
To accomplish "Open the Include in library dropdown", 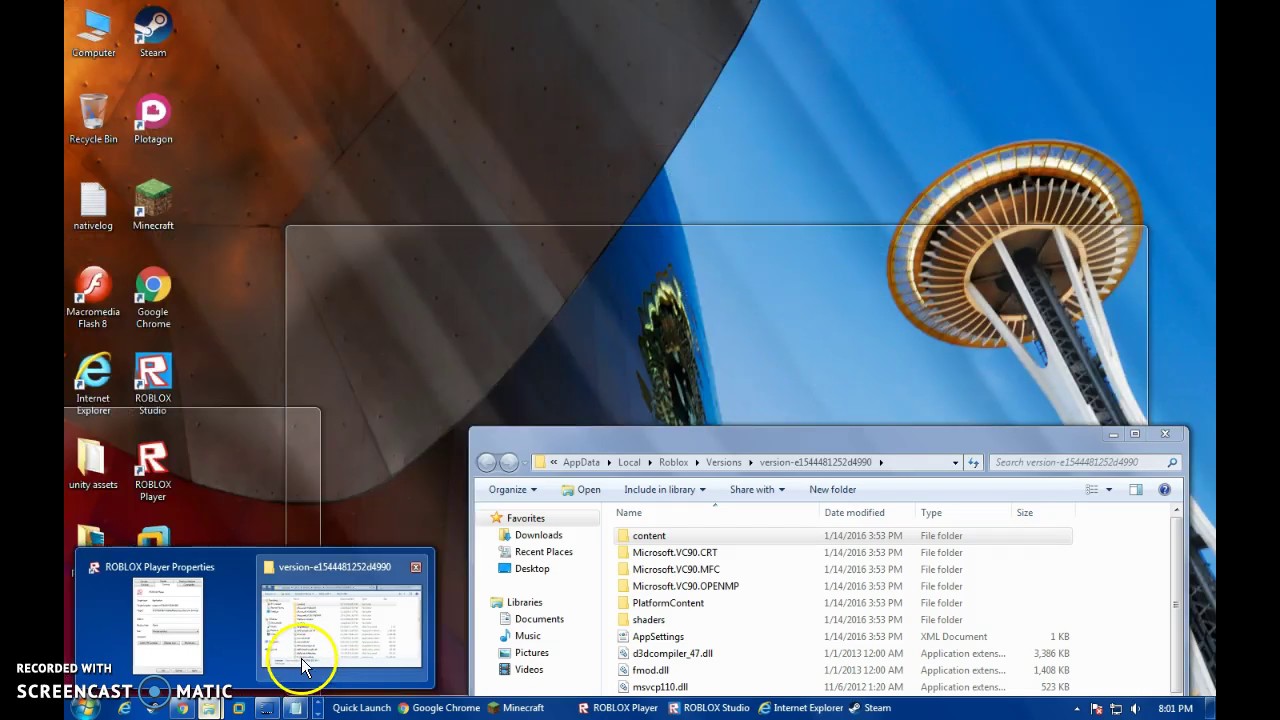I will click(665, 490).
